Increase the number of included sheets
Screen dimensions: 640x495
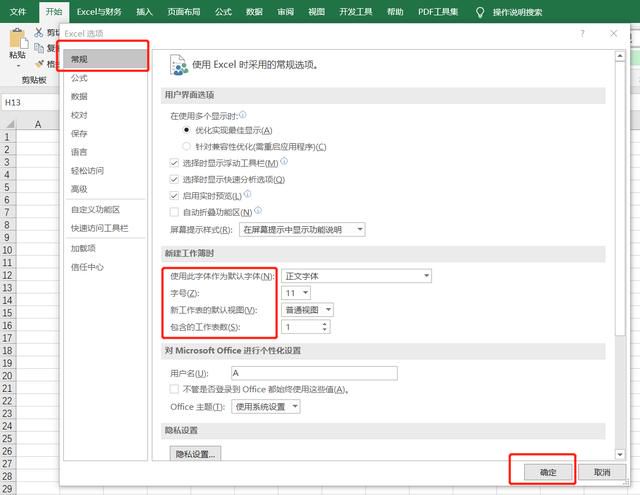(324, 324)
